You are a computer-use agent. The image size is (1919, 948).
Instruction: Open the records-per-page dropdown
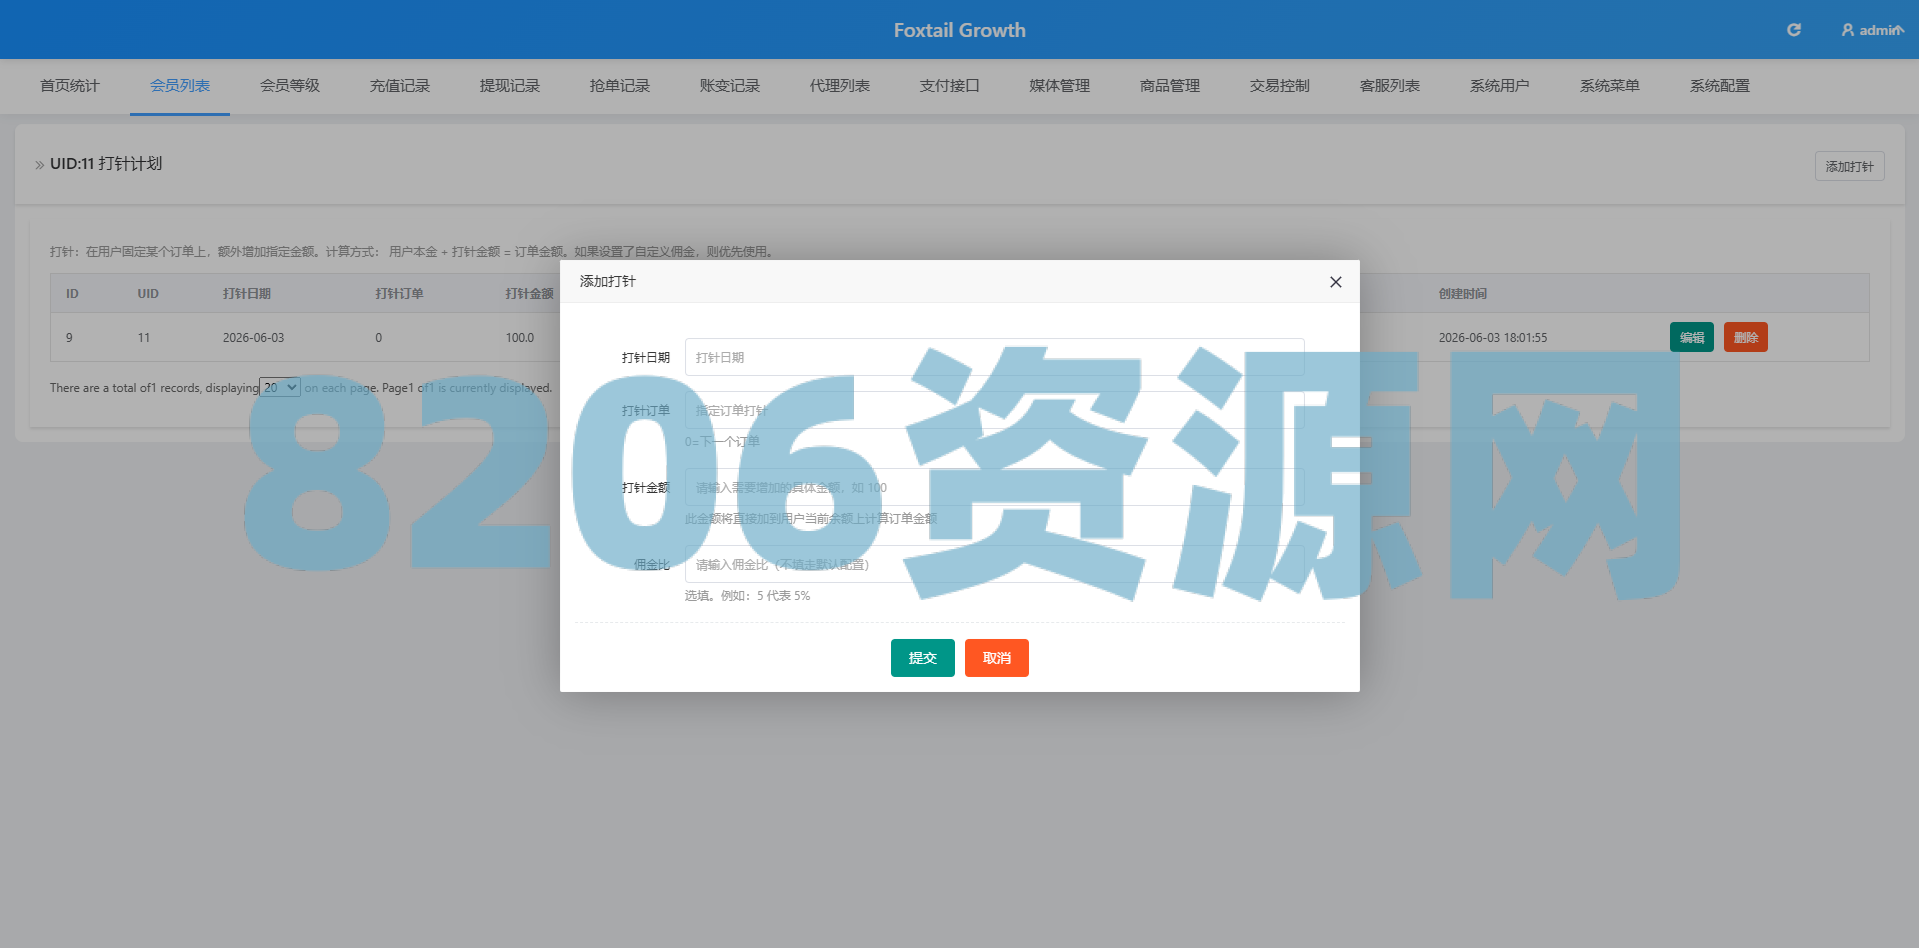click(280, 387)
